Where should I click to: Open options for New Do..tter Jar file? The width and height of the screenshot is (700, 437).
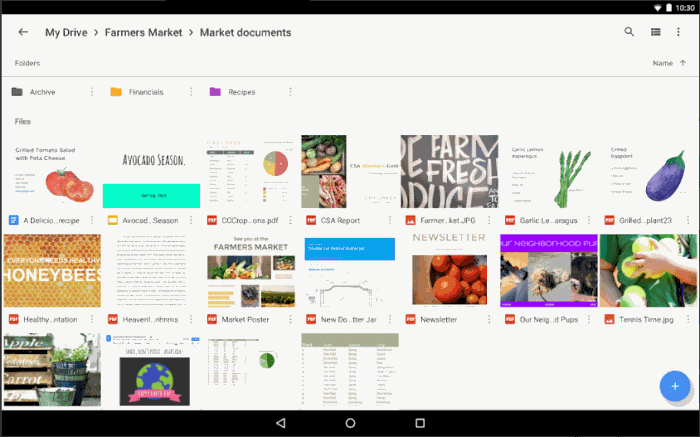(390, 319)
